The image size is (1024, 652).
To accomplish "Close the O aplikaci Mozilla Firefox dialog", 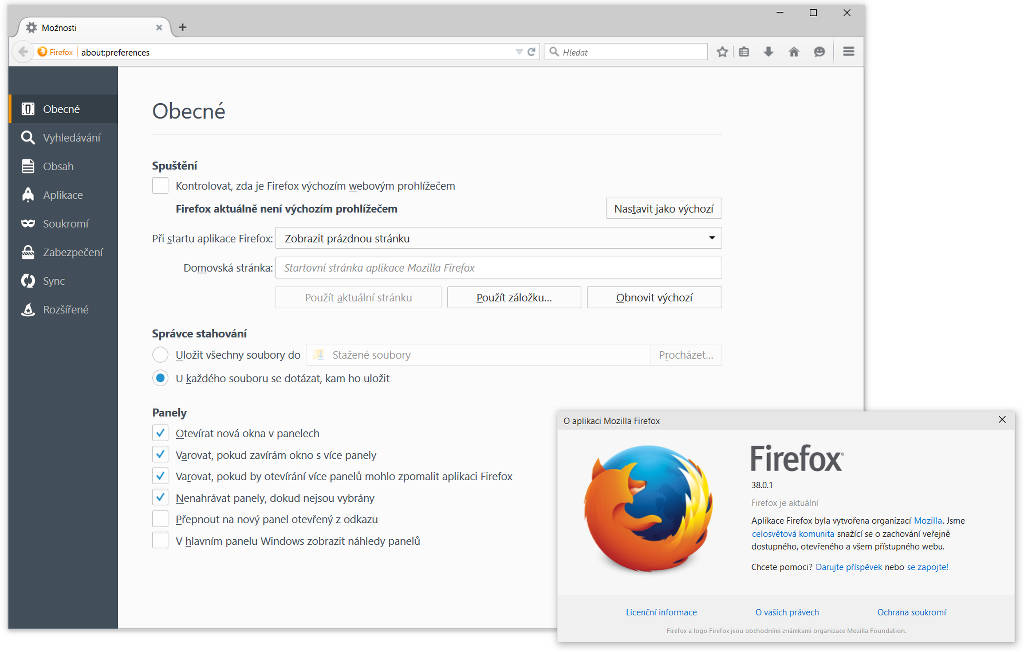I will 1002,419.
